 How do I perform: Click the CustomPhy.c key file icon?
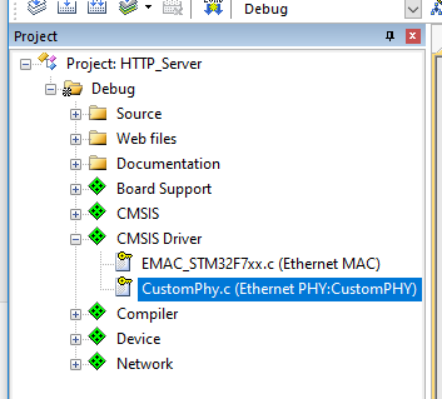point(124,287)
